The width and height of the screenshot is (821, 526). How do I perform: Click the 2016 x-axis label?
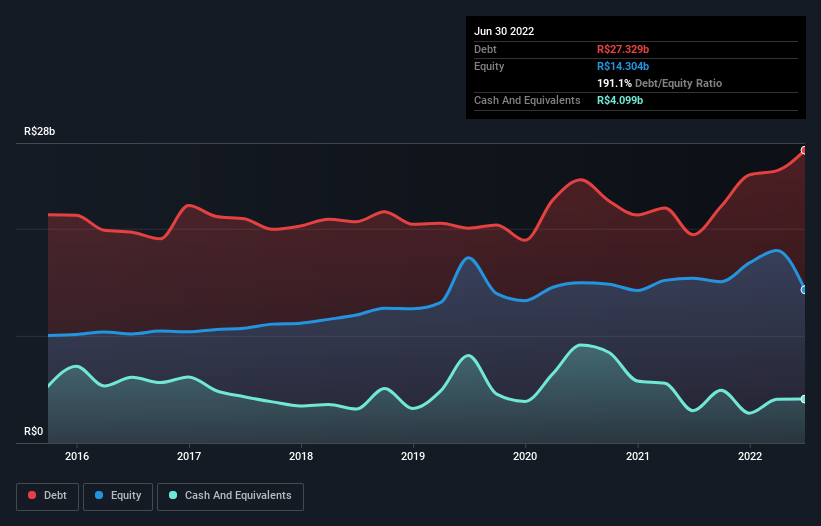[x=77, y=456]
